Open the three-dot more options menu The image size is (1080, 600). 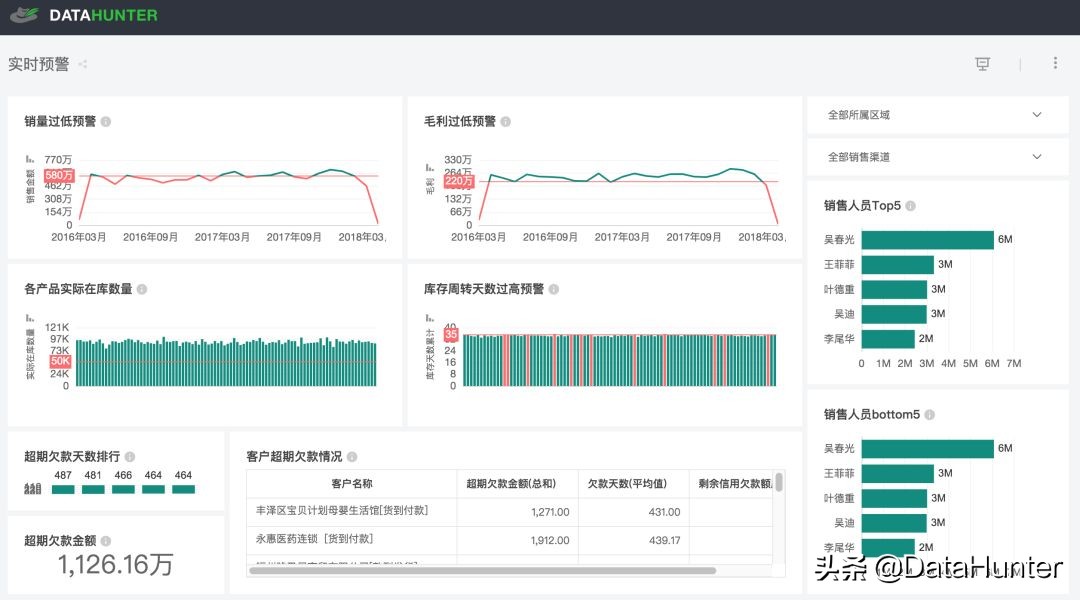pyautogui.click(x=1055, y=63)
